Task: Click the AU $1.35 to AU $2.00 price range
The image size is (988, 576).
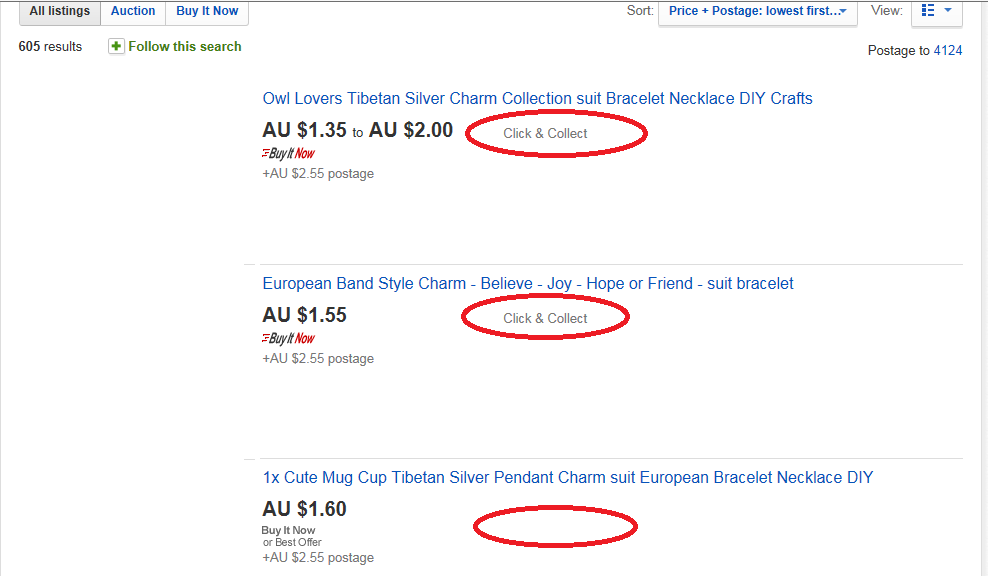Action: [357, 130]
